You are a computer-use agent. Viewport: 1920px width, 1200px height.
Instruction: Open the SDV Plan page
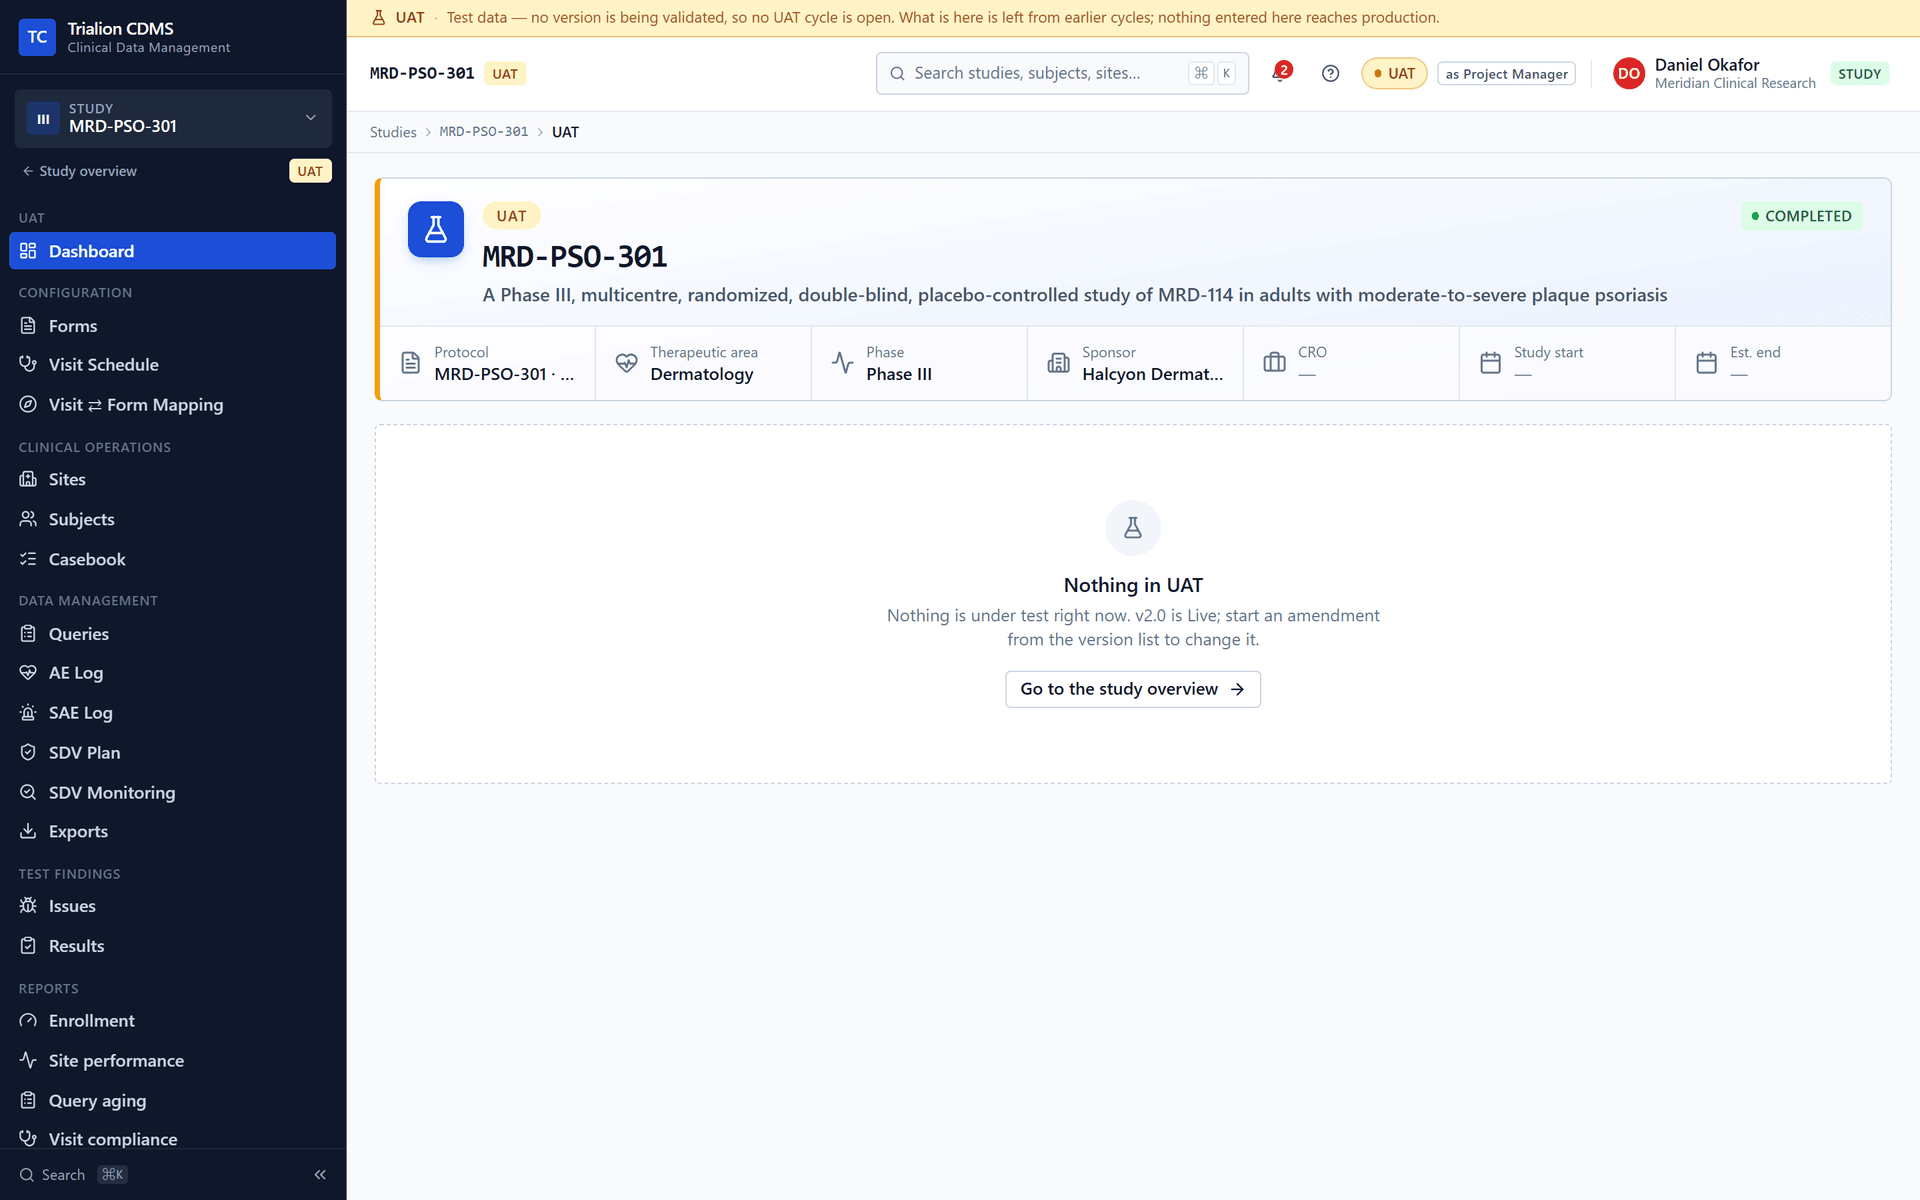(172, 753)
